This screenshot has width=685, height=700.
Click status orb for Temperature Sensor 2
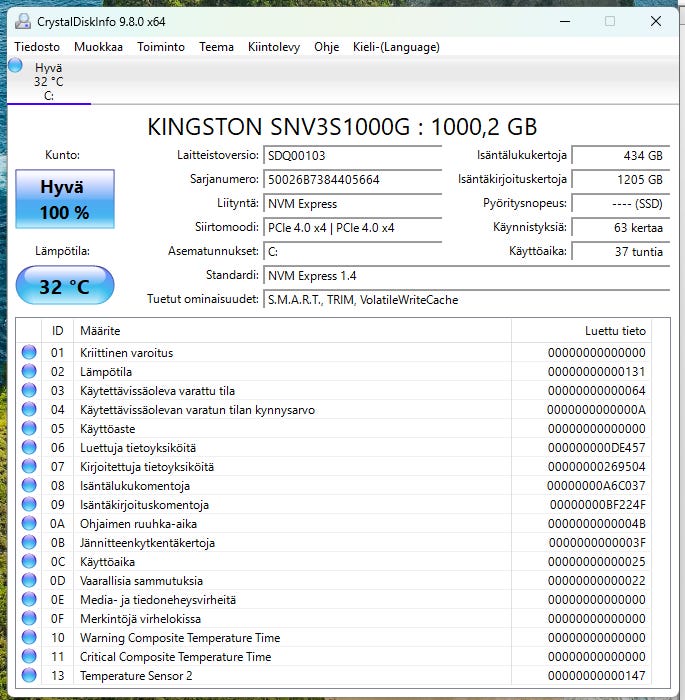pos(29,676)
